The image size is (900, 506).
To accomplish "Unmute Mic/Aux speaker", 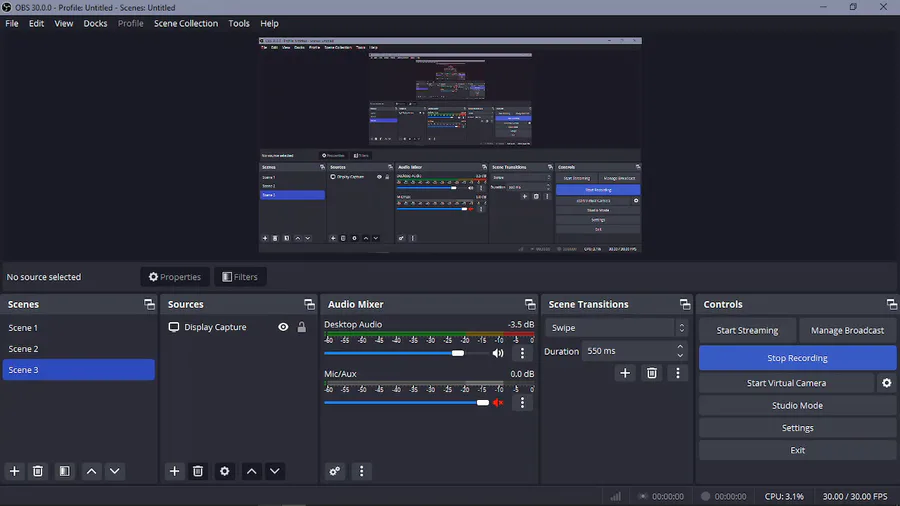I will pyautogui.click(x=498, y=403).
